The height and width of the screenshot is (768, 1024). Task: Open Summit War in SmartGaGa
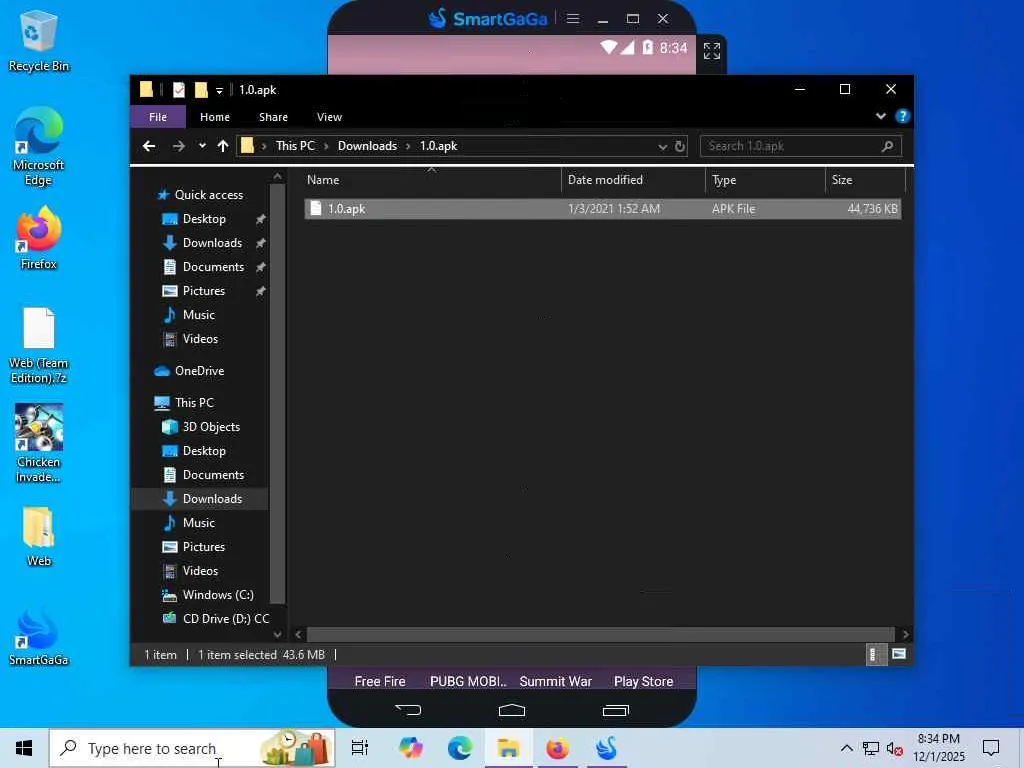pyautogui.click(x=555, y=681)
